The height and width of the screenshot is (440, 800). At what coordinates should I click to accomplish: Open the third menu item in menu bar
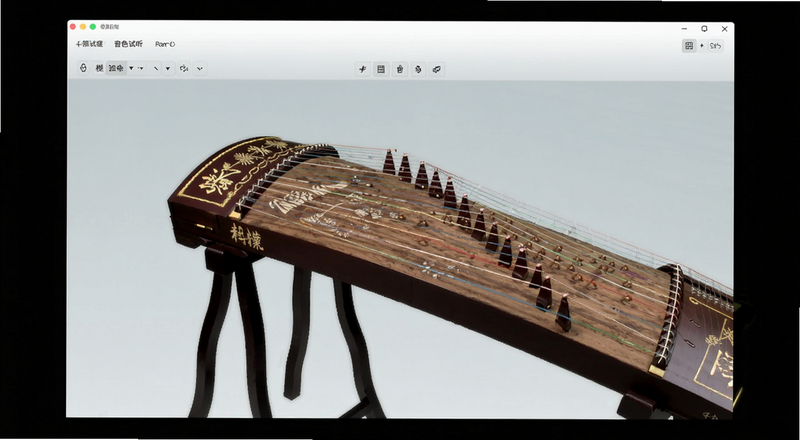(x=165, y=44)
